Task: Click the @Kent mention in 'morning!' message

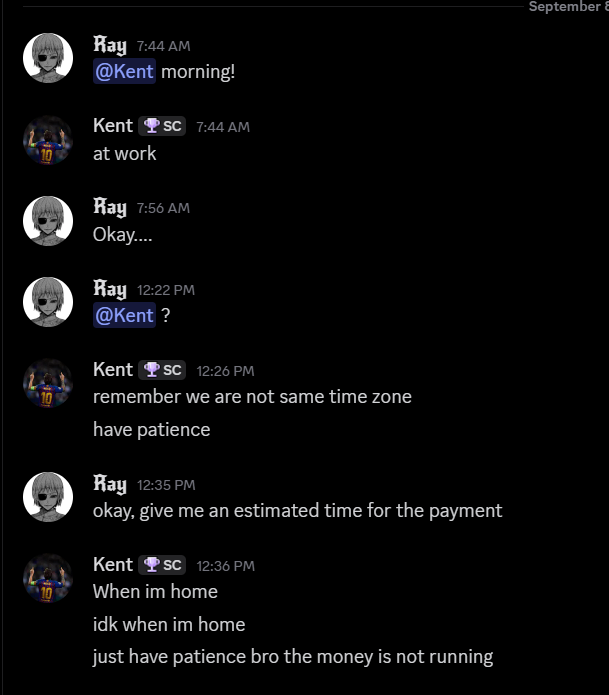Action: coord(124,71)
